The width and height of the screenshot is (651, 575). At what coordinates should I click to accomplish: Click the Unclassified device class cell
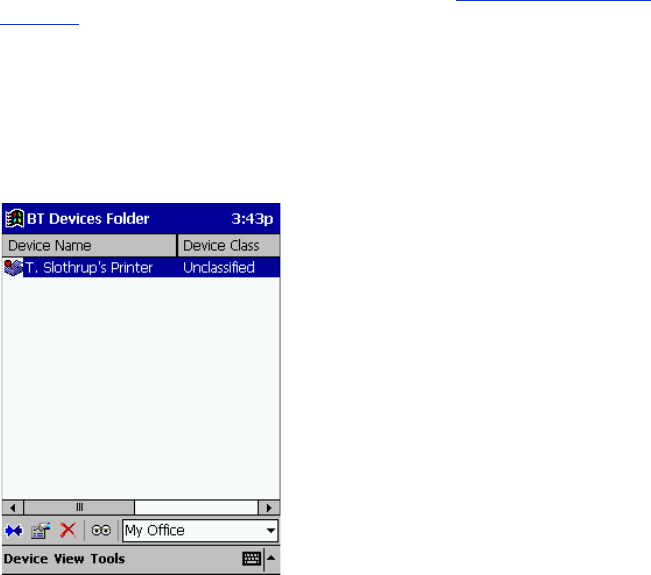219,267
